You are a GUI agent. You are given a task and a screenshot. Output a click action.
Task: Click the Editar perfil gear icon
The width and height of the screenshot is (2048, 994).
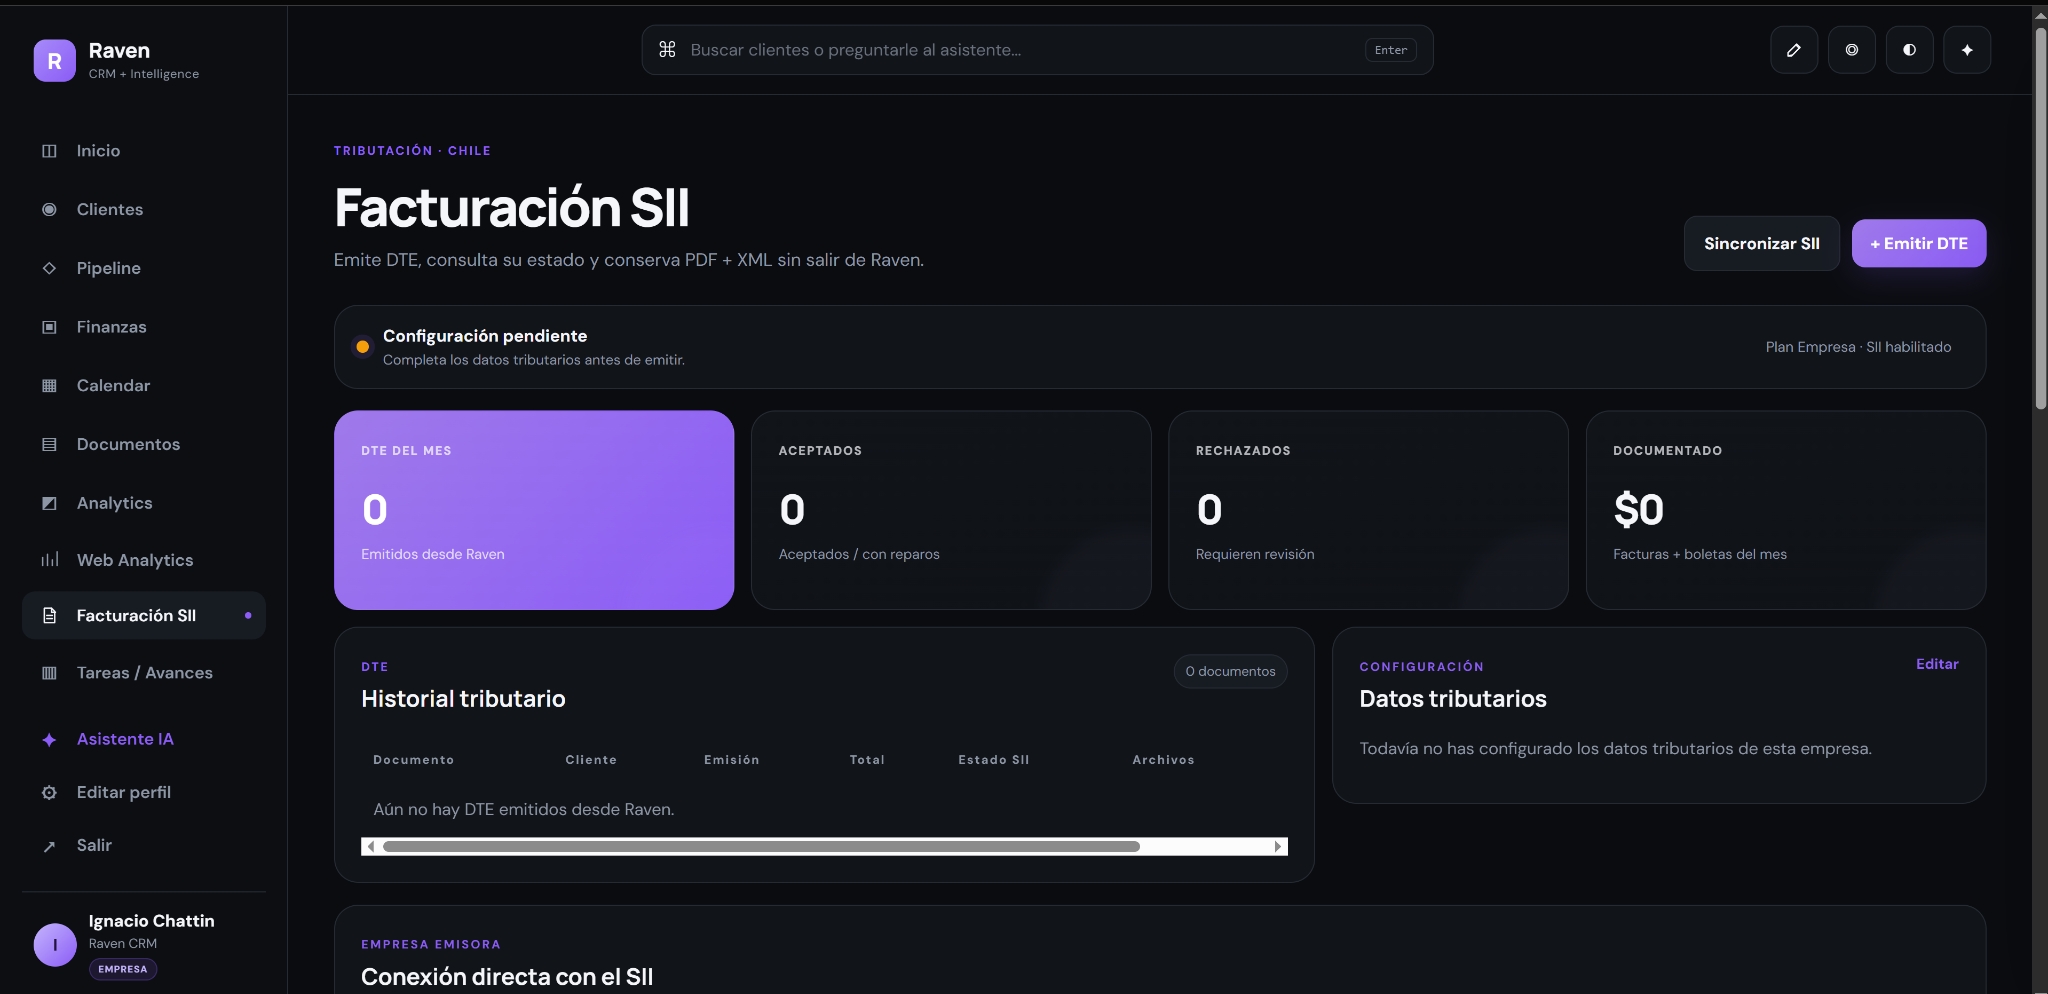click(49, 793)
